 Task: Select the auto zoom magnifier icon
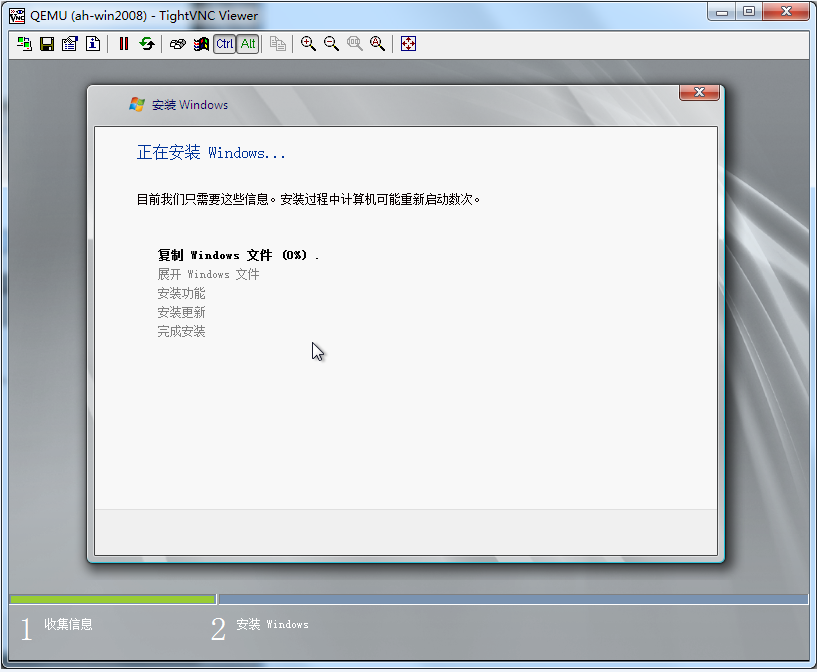pos(378,44)
